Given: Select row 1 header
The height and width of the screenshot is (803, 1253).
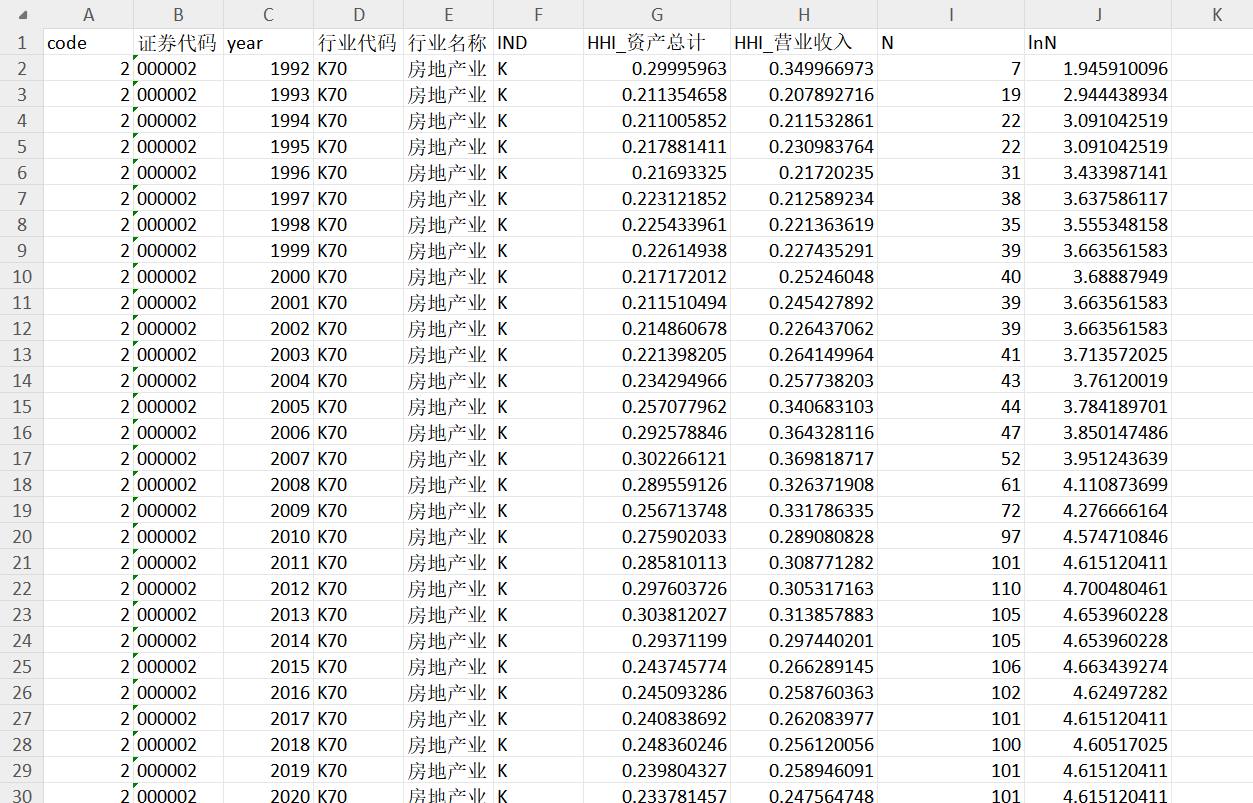Looking at the screenshot, I should (x=21, y=43).
